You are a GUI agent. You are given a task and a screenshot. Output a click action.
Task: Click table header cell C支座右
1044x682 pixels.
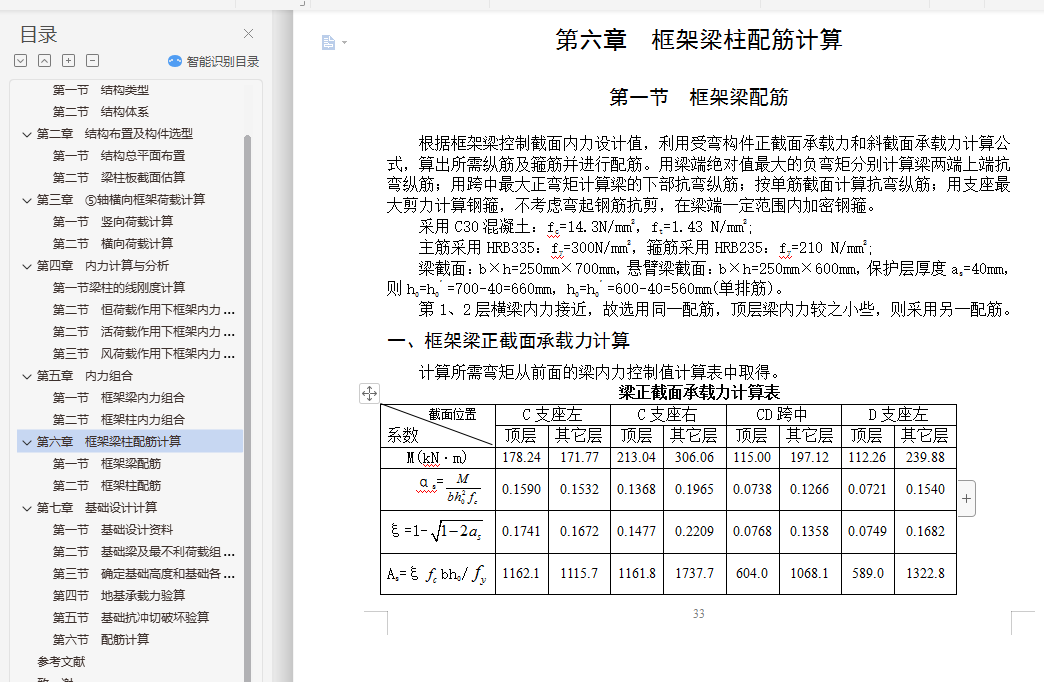(668, 414)
